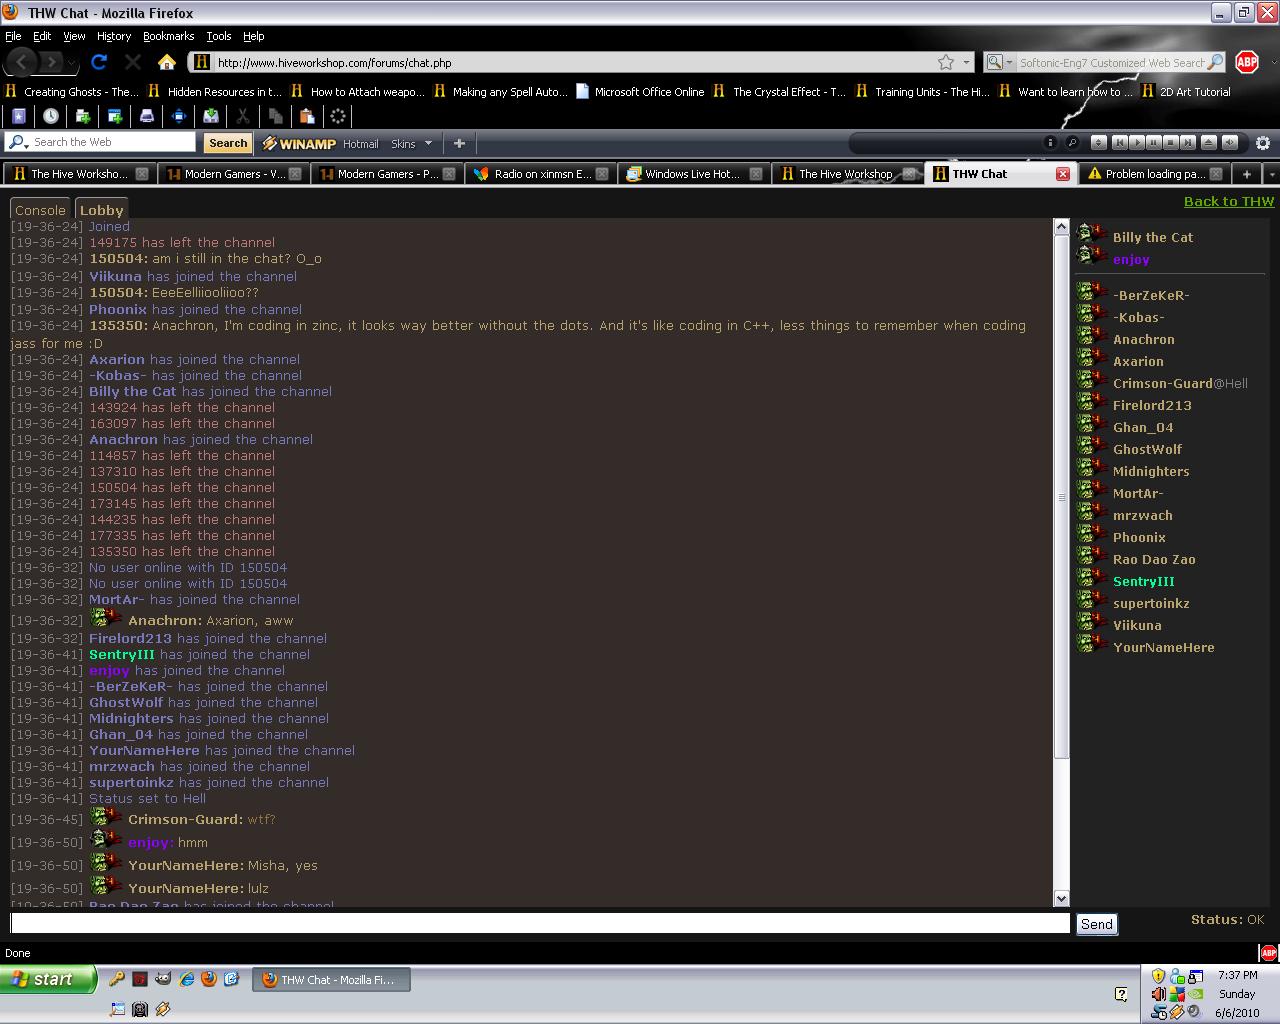Click the site identity icon in URL bar
This screenshot has width=1280, height=1024.
(x=201, y=62)
